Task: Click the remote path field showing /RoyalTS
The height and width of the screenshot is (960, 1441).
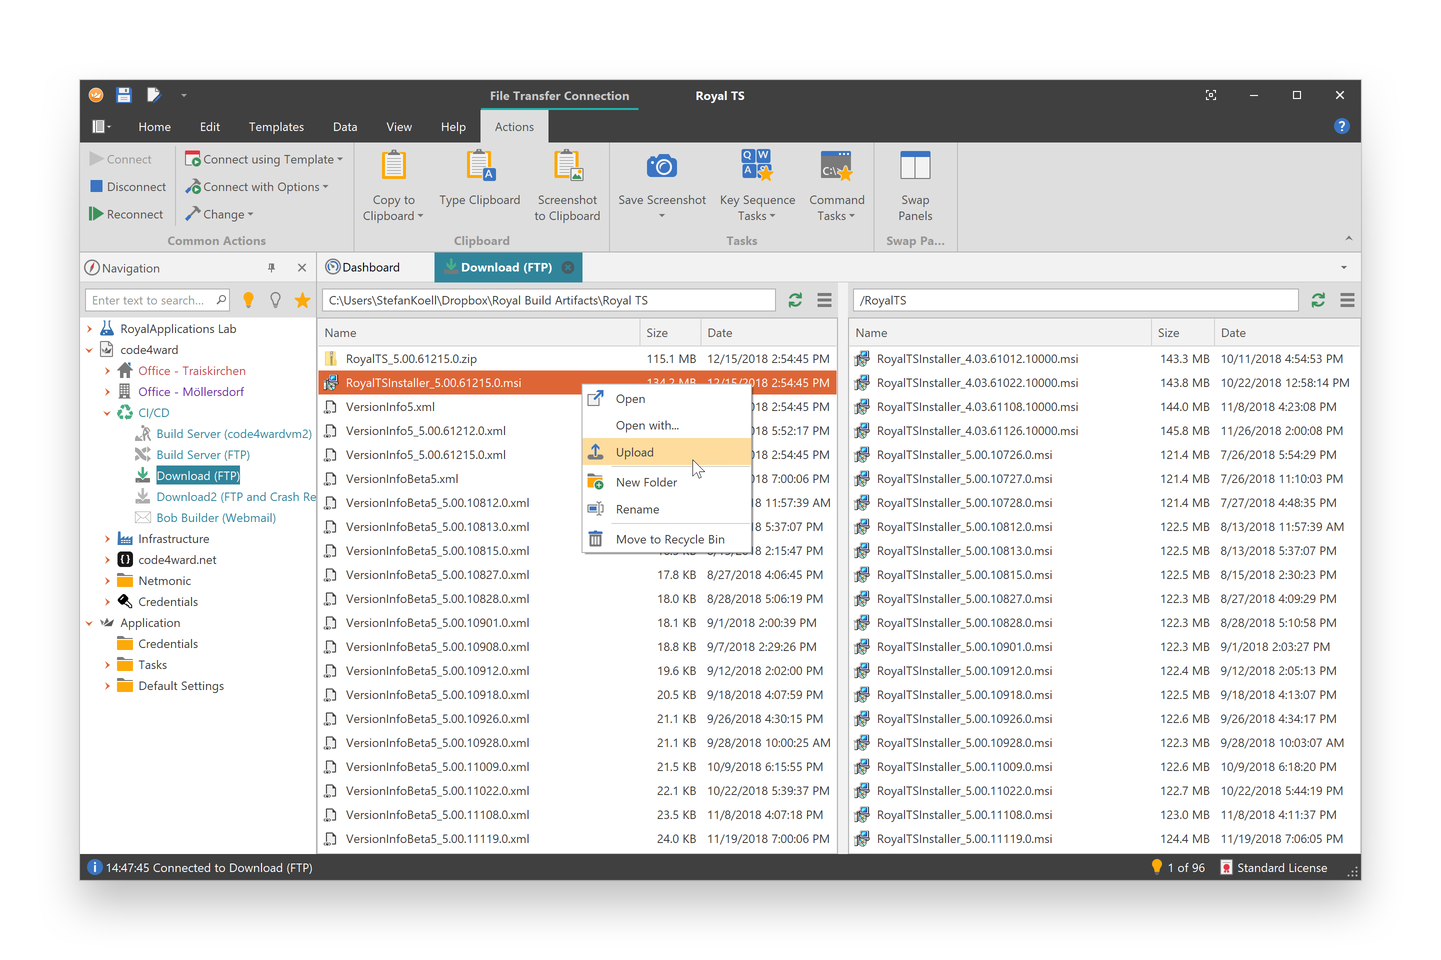Action: [x=1075, y=299]
